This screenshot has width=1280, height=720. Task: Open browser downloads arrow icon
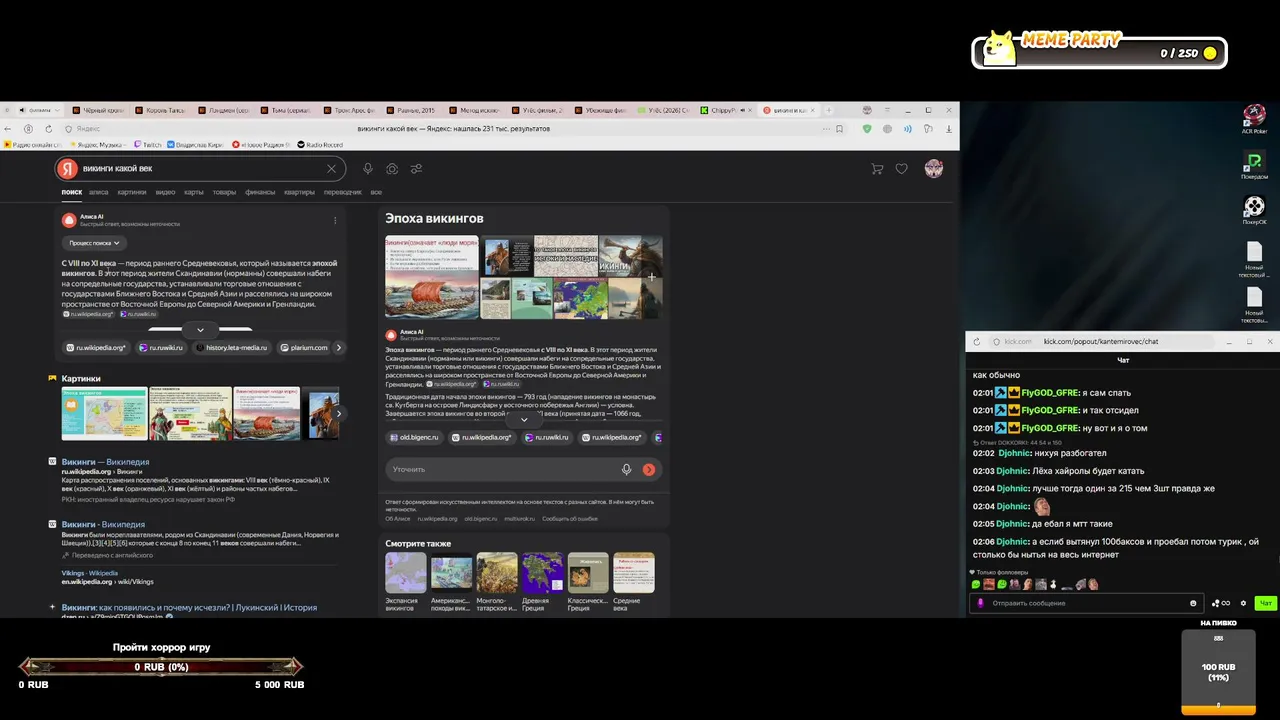(948, 129)
